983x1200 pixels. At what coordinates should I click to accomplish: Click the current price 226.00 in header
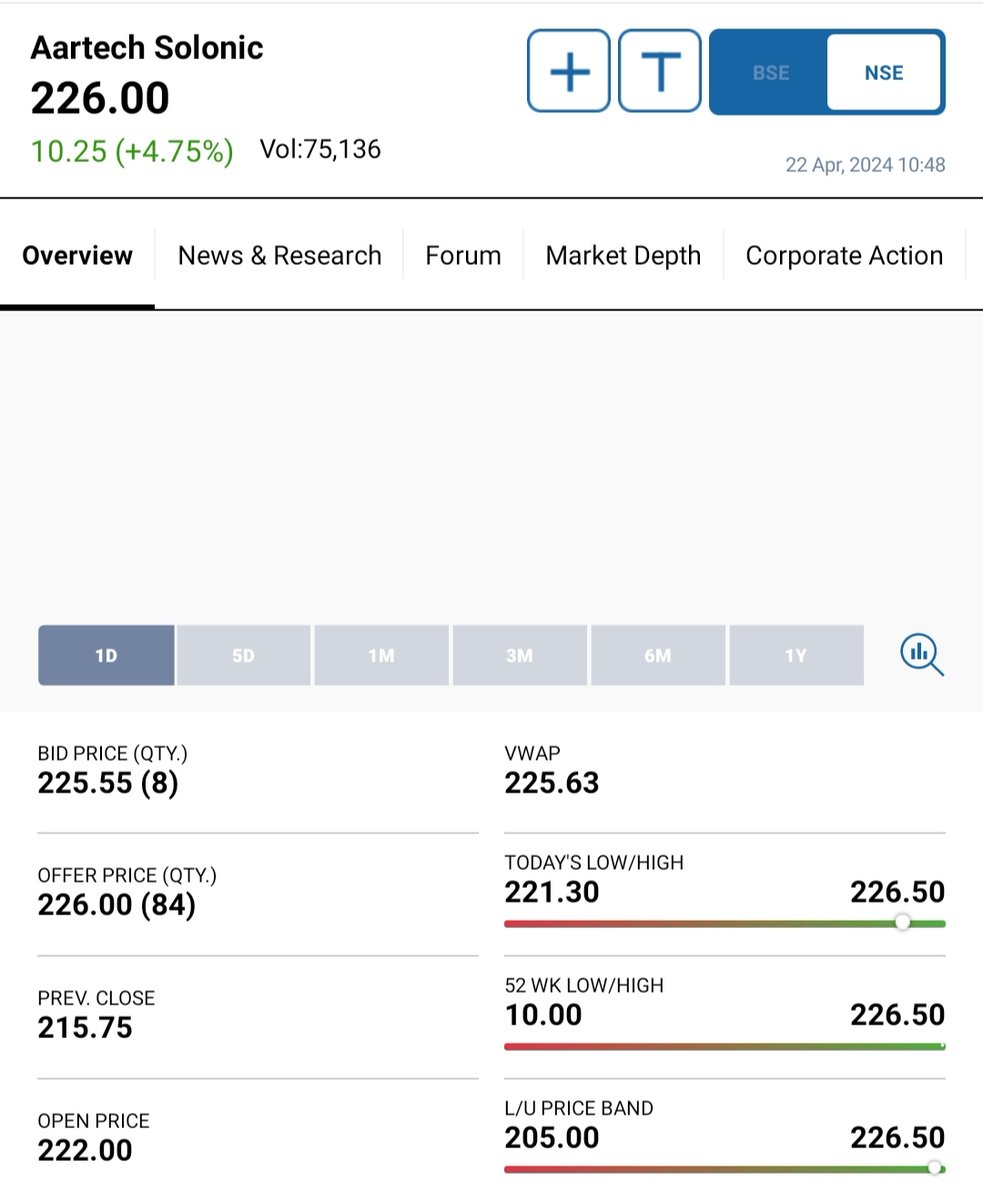point(100,98)
